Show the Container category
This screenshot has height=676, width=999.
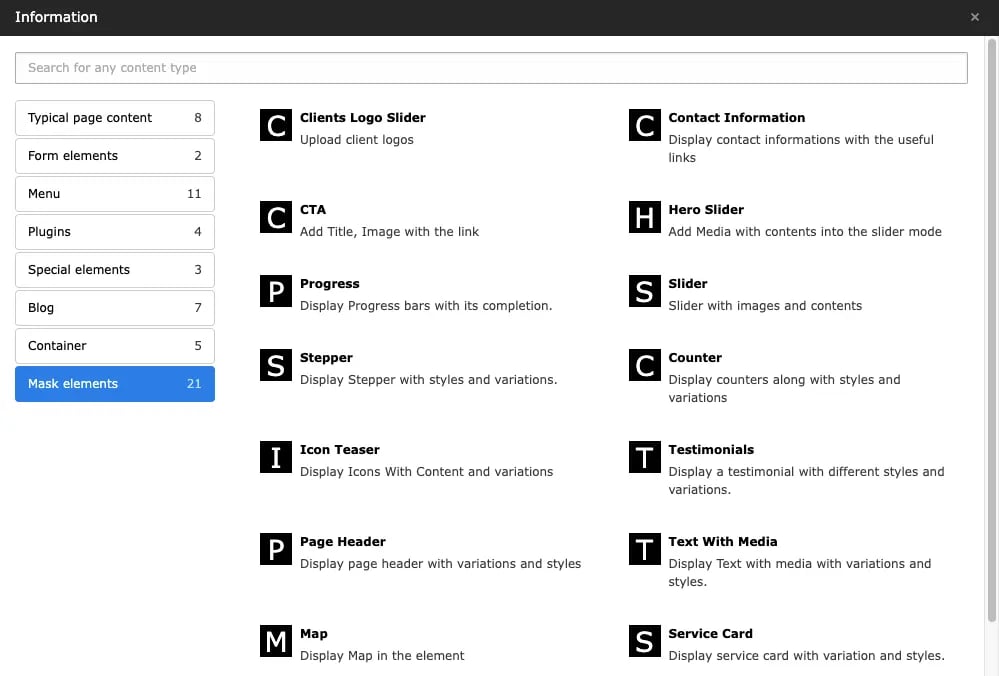[x=115, y=346]
